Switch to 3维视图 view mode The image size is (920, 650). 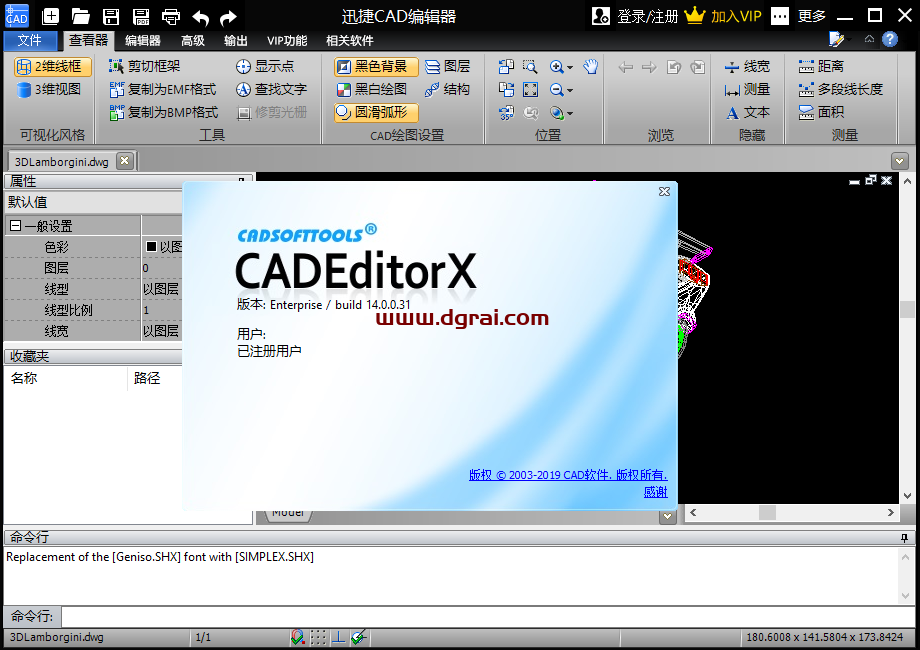click(x=49, y=89)
